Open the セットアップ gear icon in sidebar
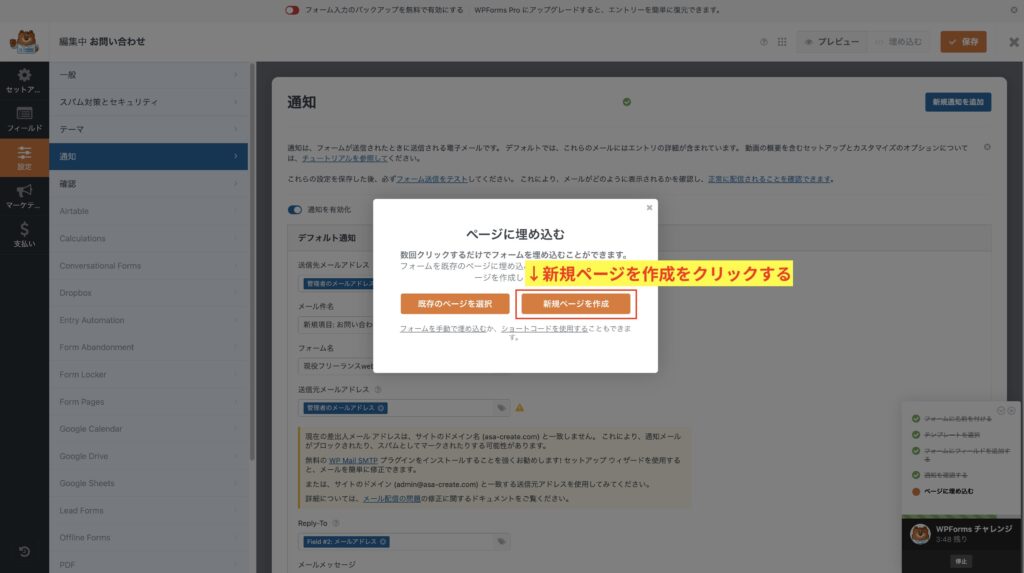Image resolution: width=1024 pixels, height=573 pixels. click(x=24, y=80)
